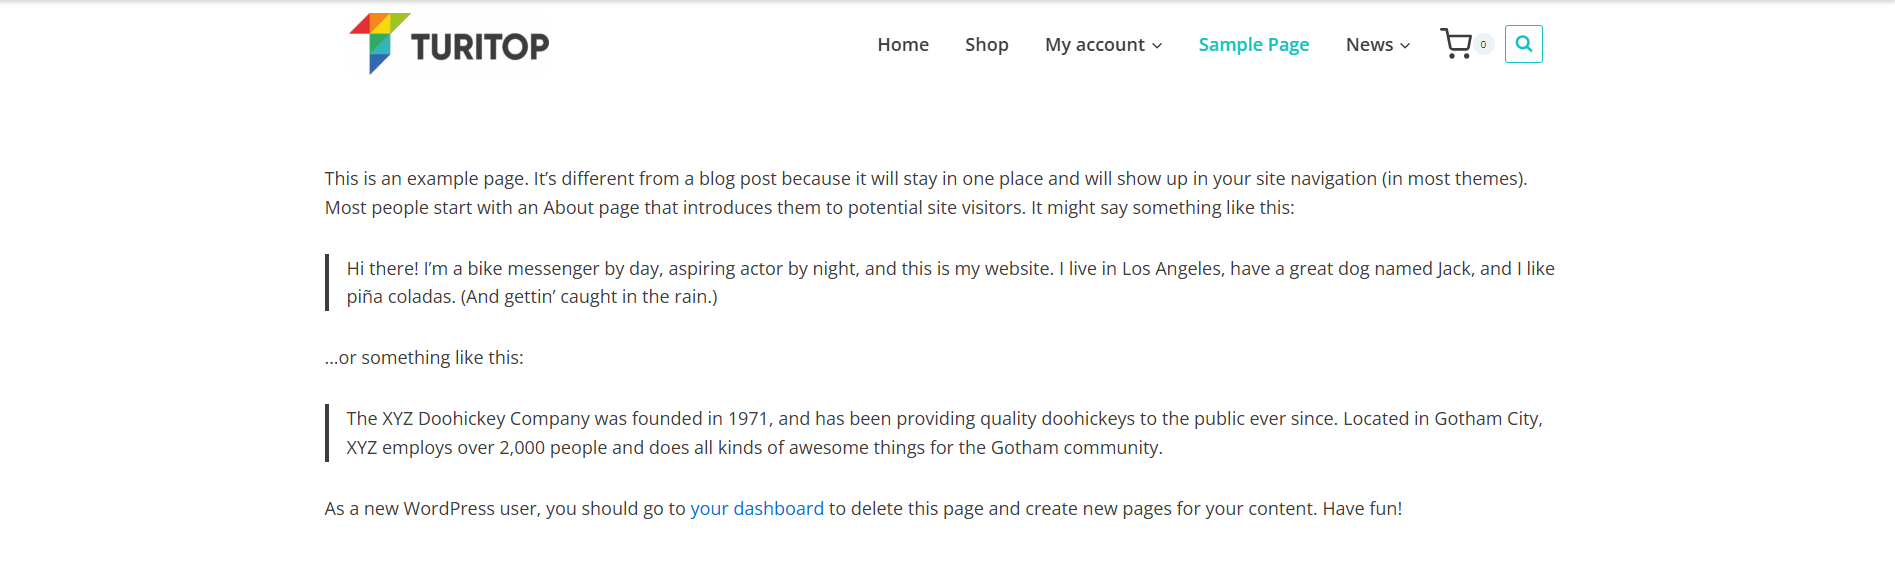Screen dimensions: 1895x562
Task: Click the News menu label
Action: tap(1369, 45)
